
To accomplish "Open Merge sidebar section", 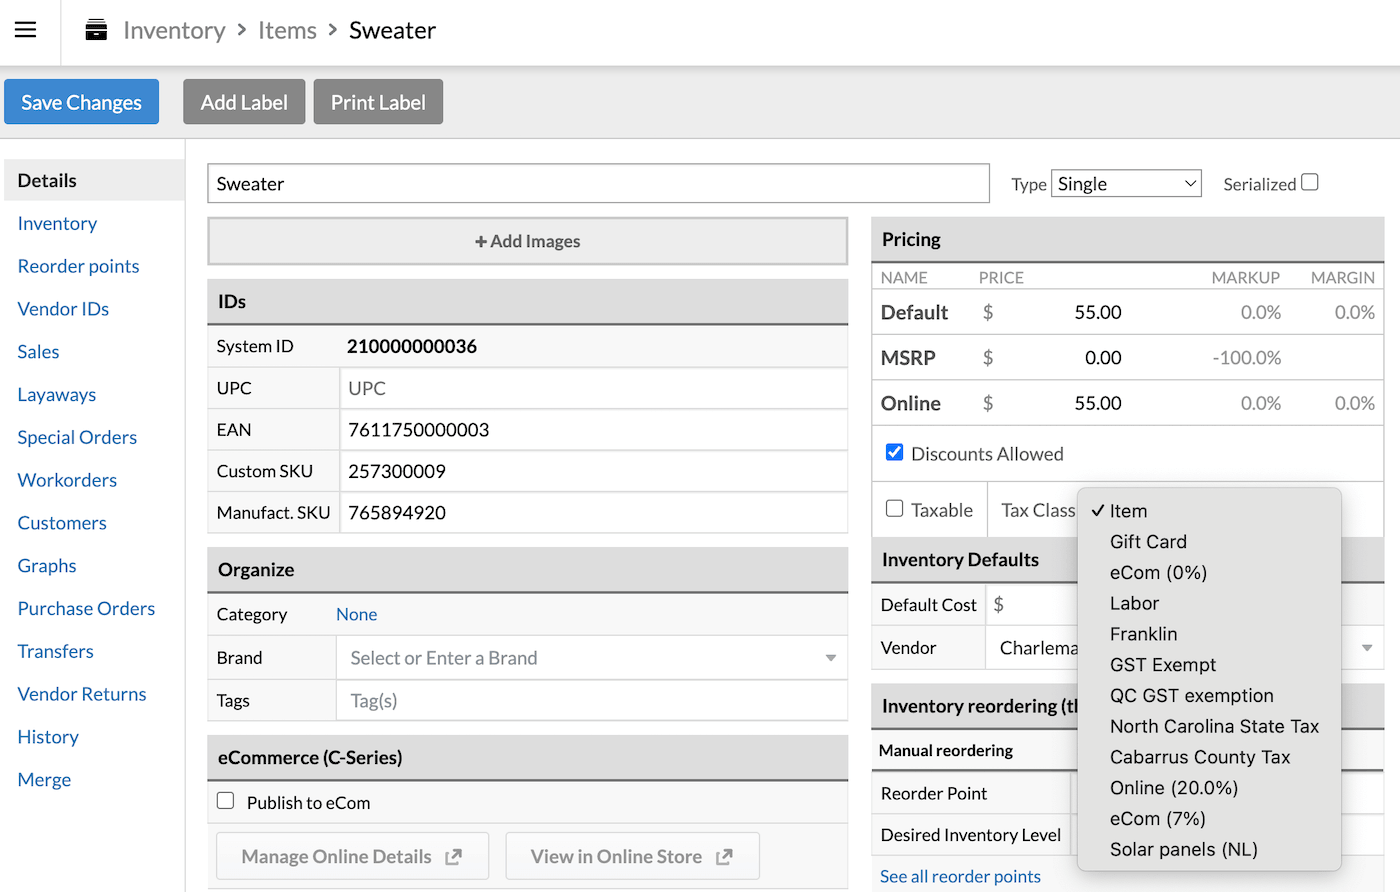I will click(44, 780).
